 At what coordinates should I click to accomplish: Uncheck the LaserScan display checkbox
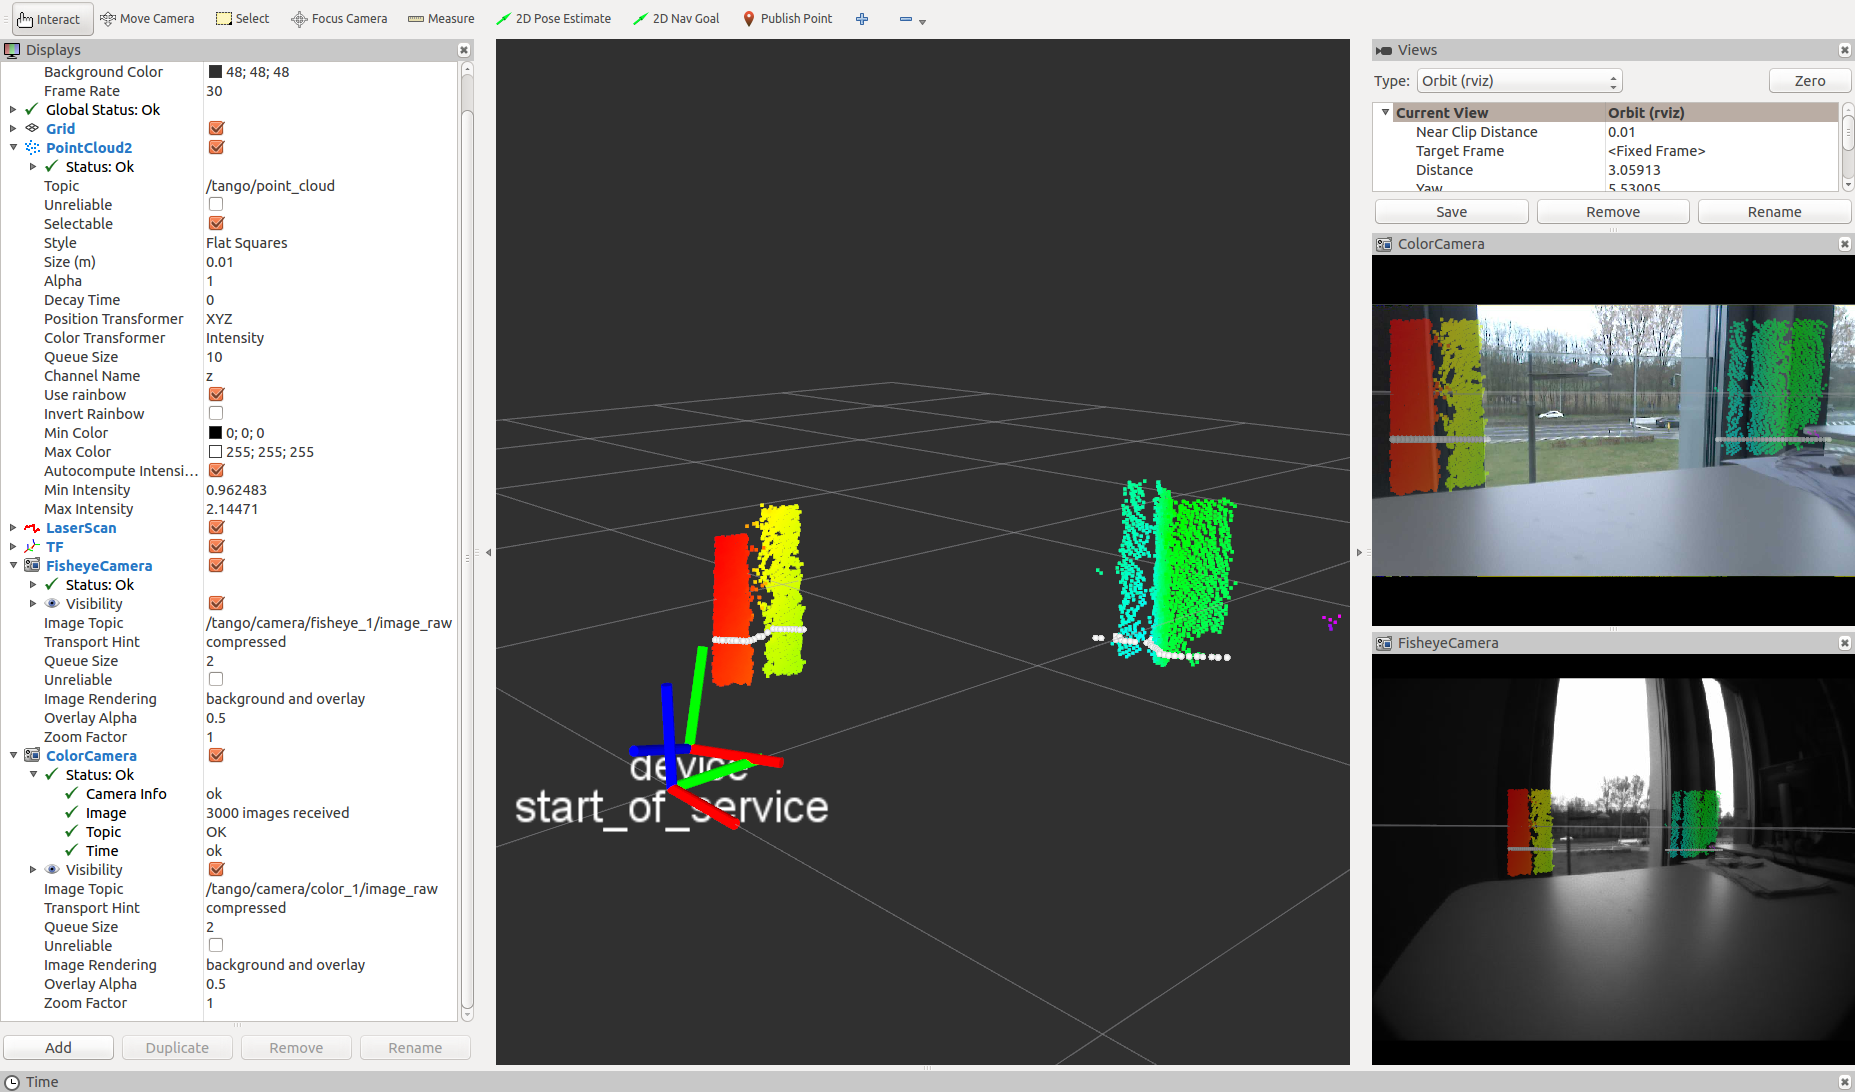tap(216, 528)
